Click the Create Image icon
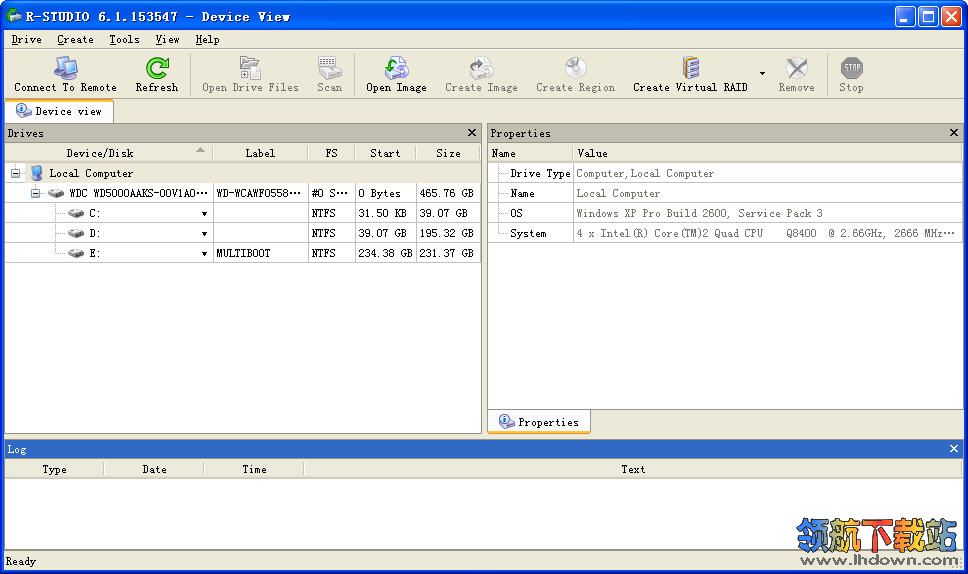 [481, 68]
